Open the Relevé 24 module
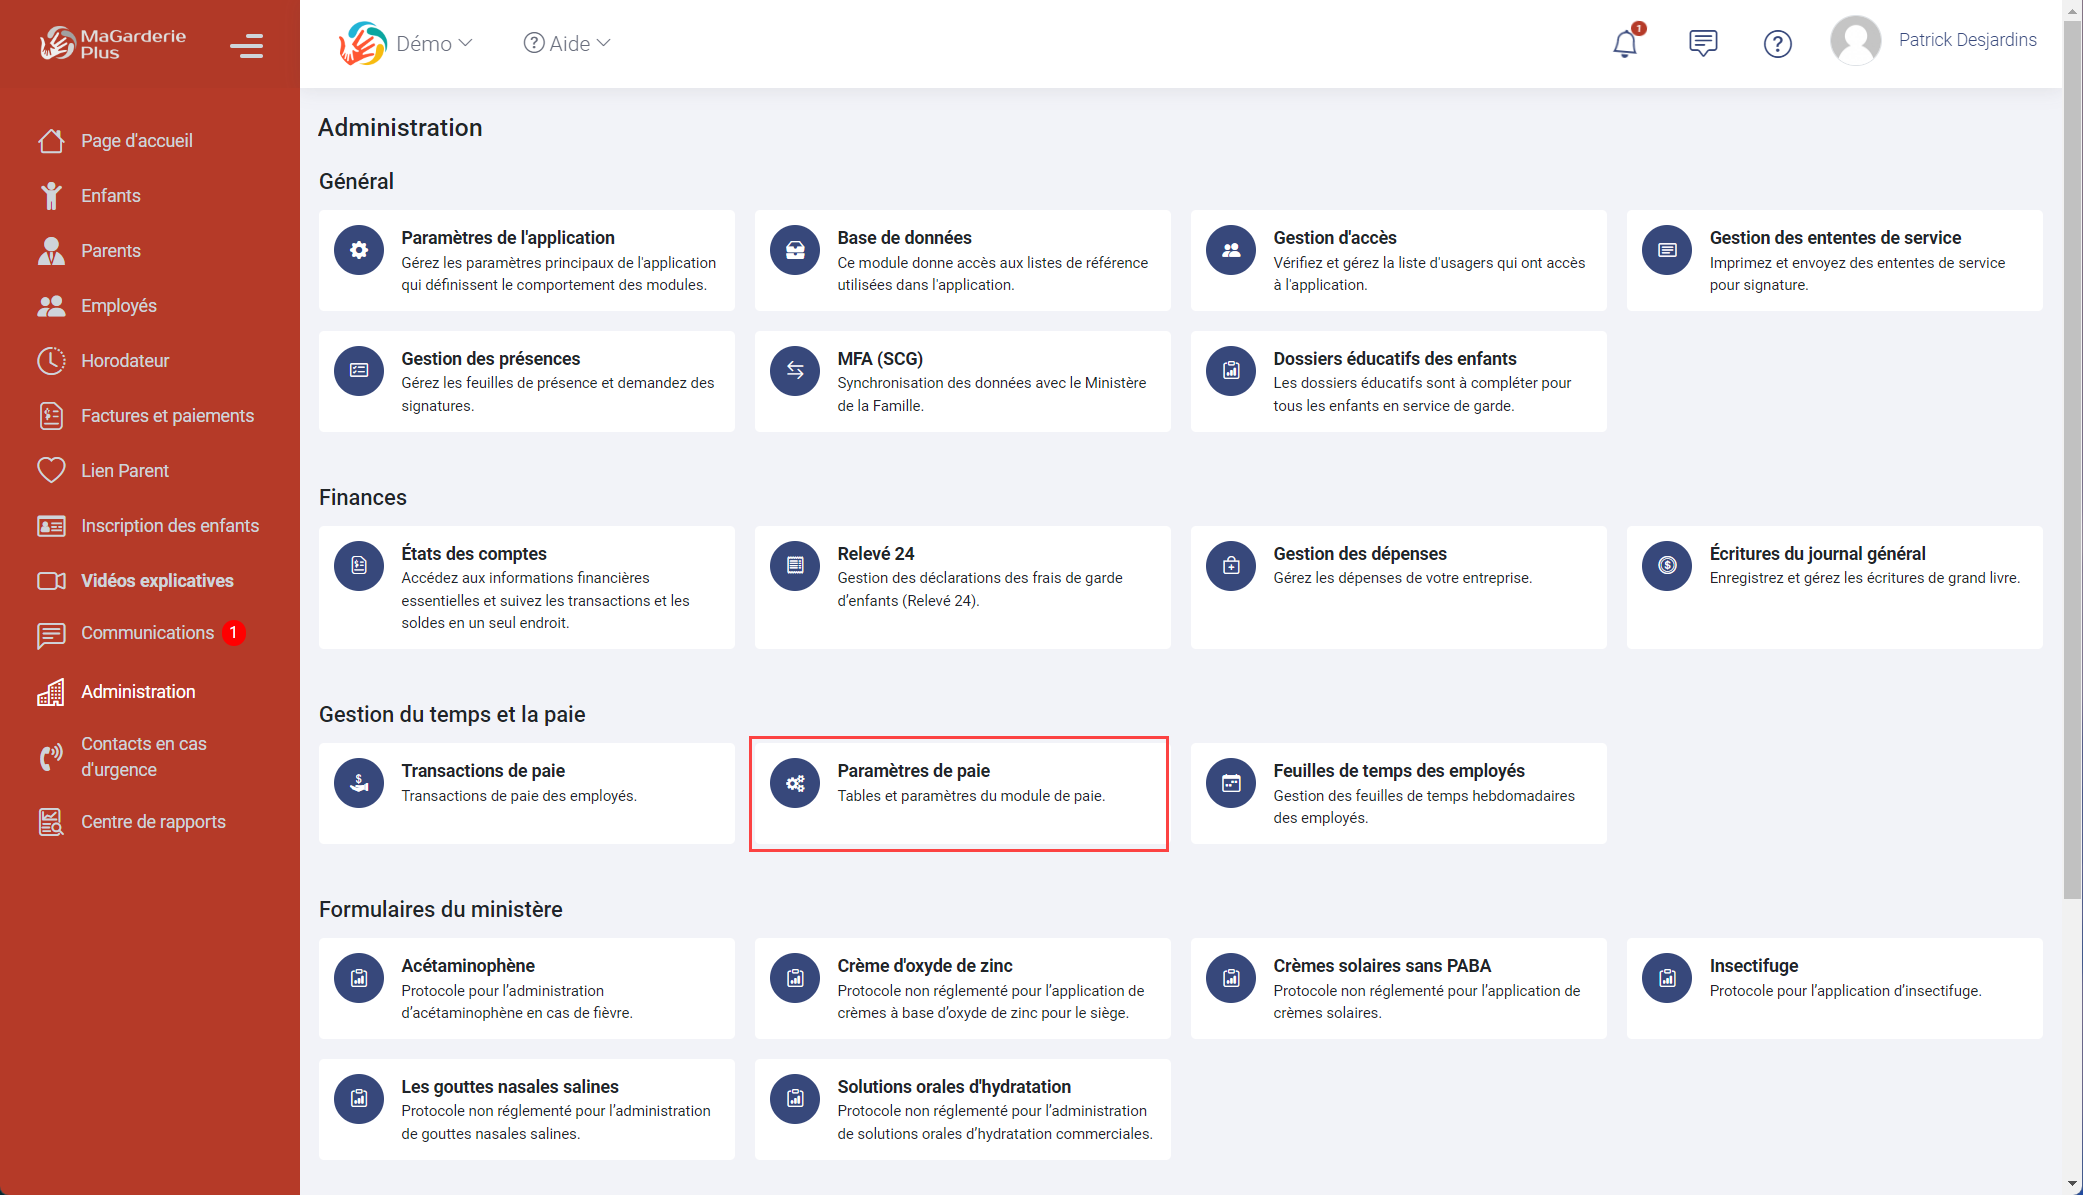Viewport: 2083px width, 1195px height. point(962,587)
